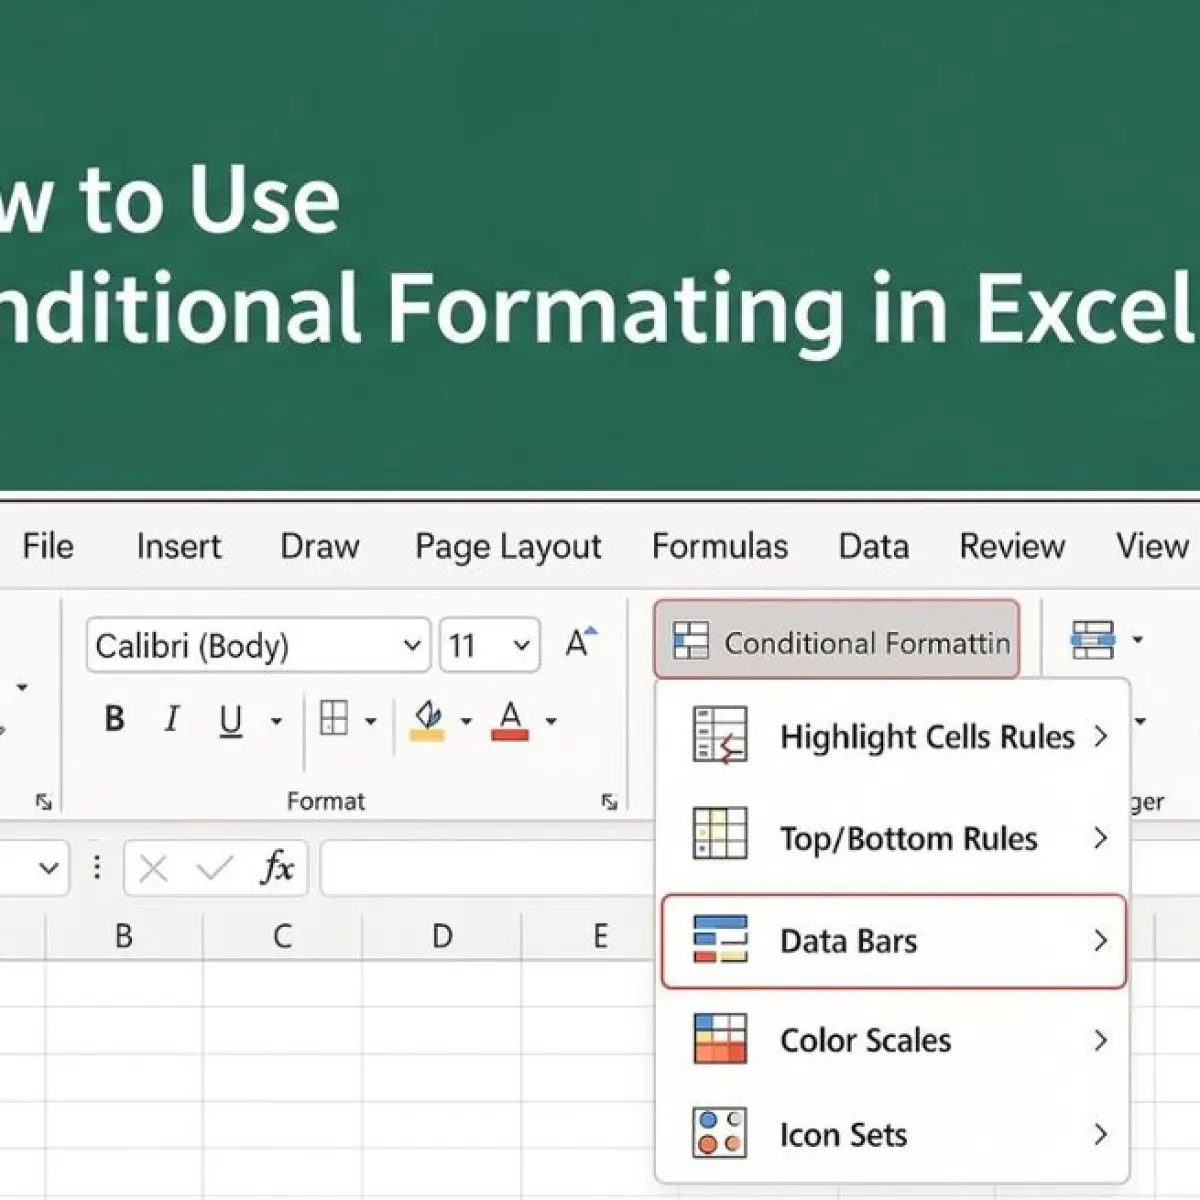
Task: Open the Draw ribbon tab
Action: click(320, 546)
